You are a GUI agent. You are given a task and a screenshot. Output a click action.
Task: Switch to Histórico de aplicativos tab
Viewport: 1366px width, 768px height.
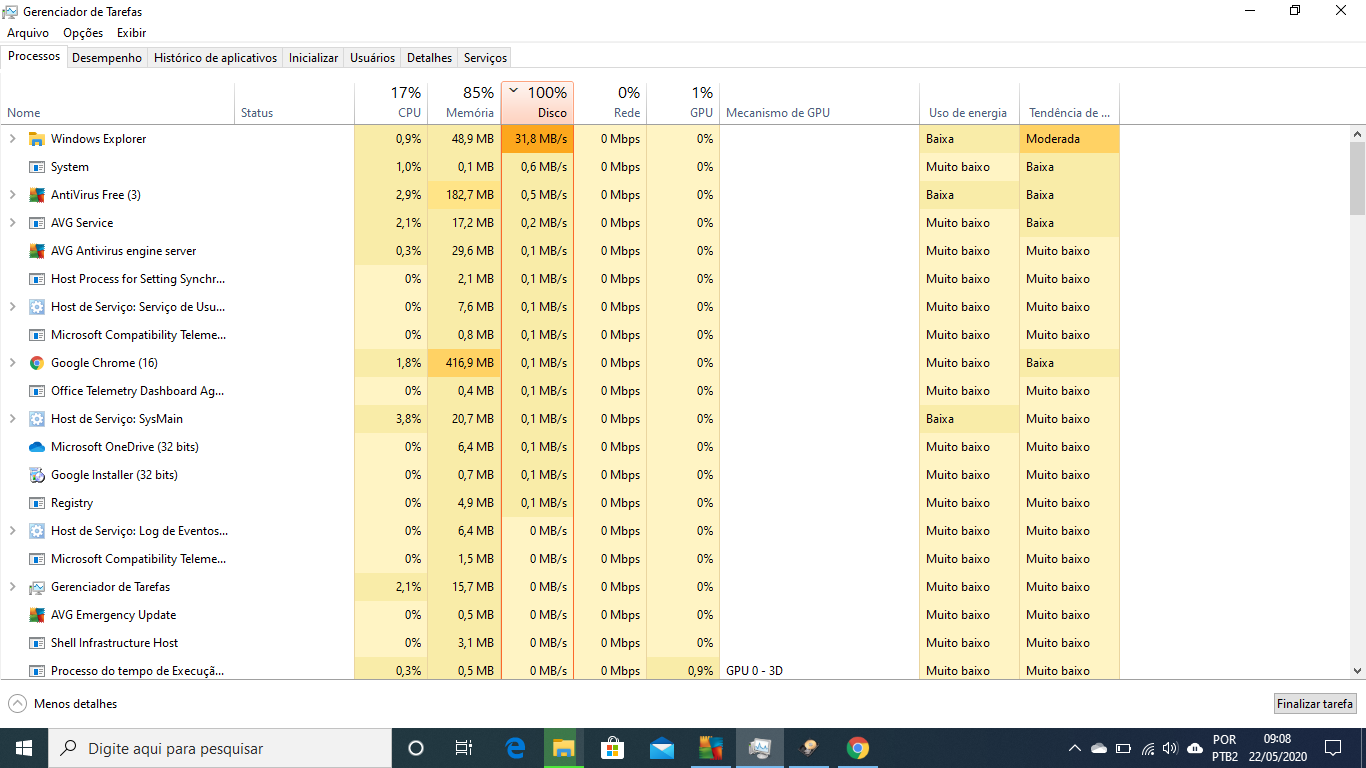pos(215,58)
